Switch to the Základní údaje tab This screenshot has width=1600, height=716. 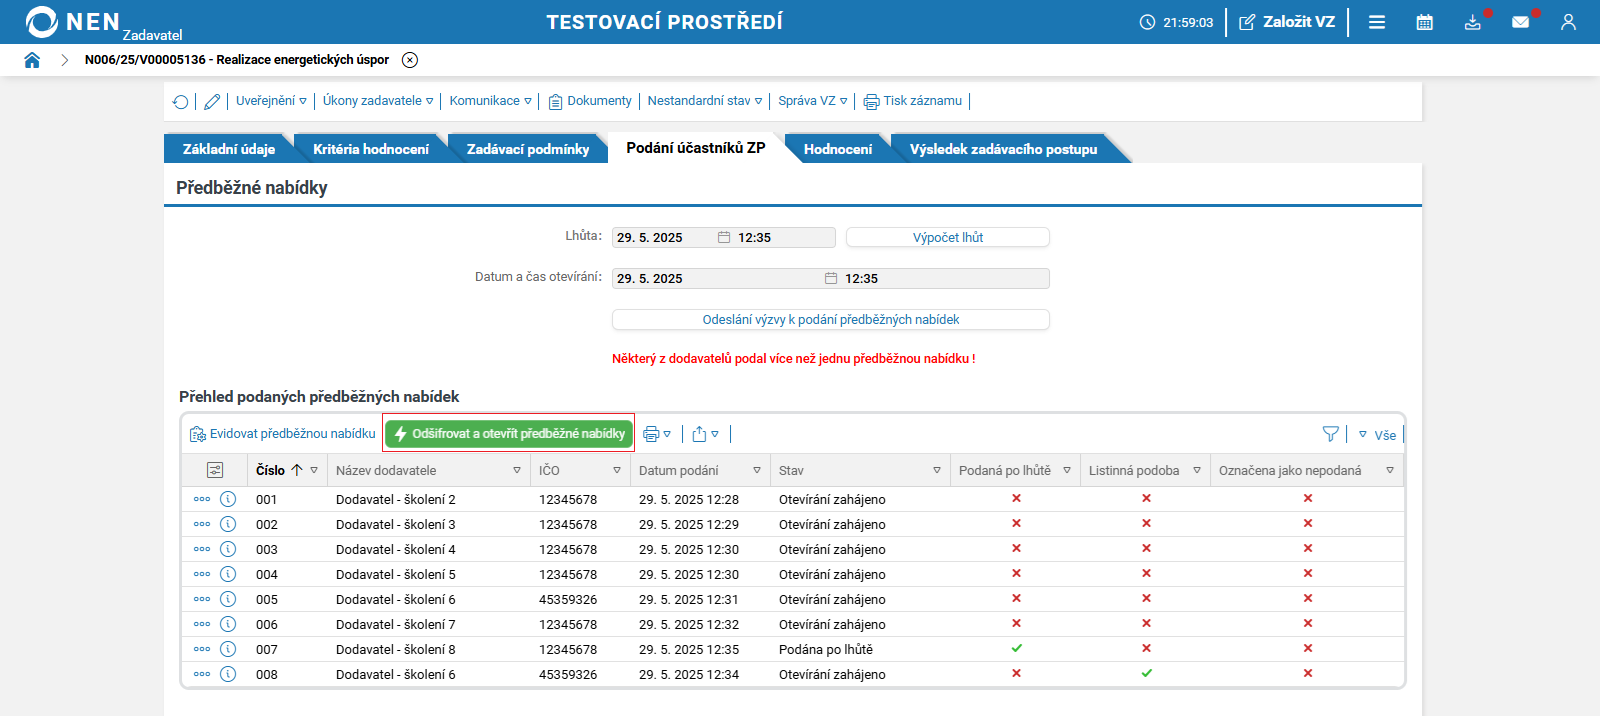pyautogui.click(x=228, y=149)
